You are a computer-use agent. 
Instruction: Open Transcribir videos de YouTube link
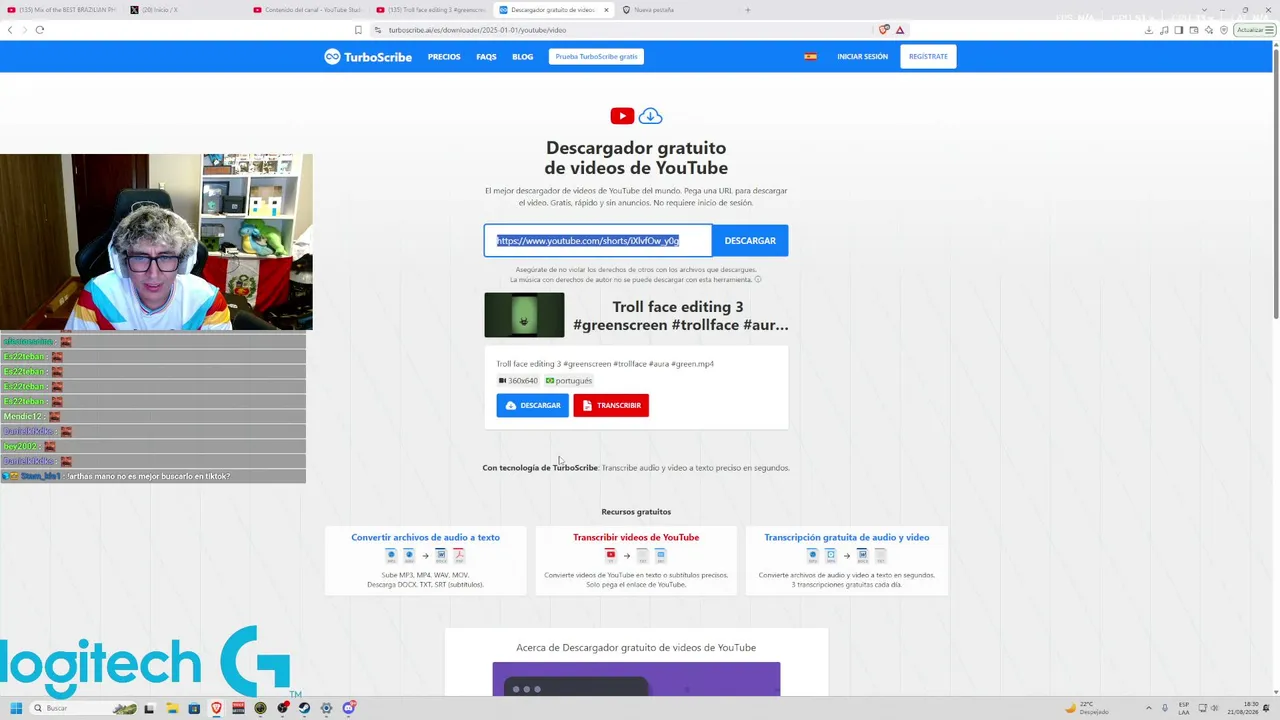click(x=636, y=538)
